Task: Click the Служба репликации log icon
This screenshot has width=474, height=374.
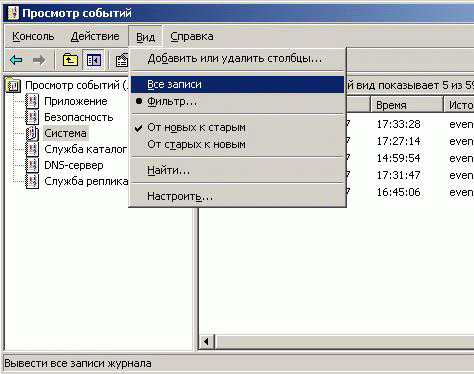Action: tap(32, 181)
